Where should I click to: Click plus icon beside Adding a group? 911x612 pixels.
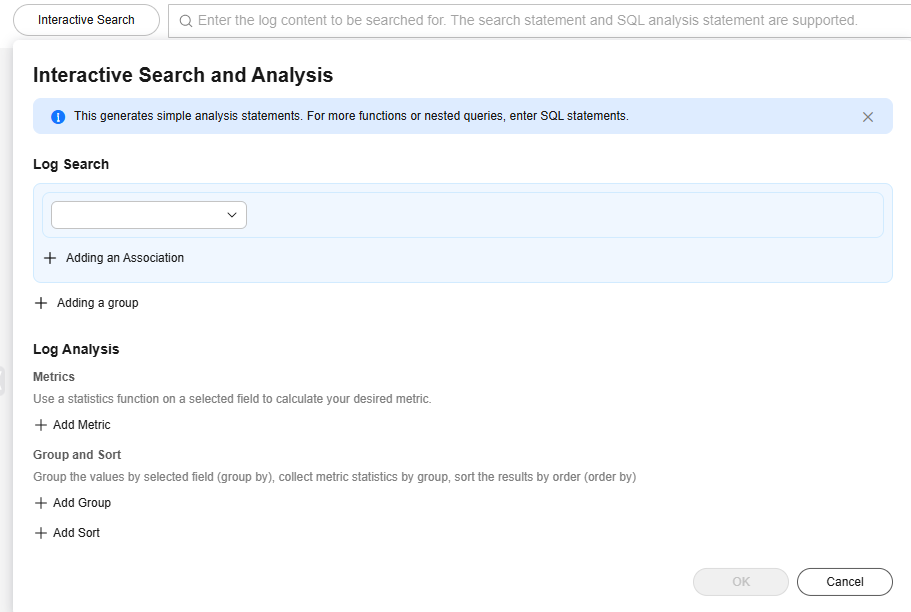pos(41,303)
